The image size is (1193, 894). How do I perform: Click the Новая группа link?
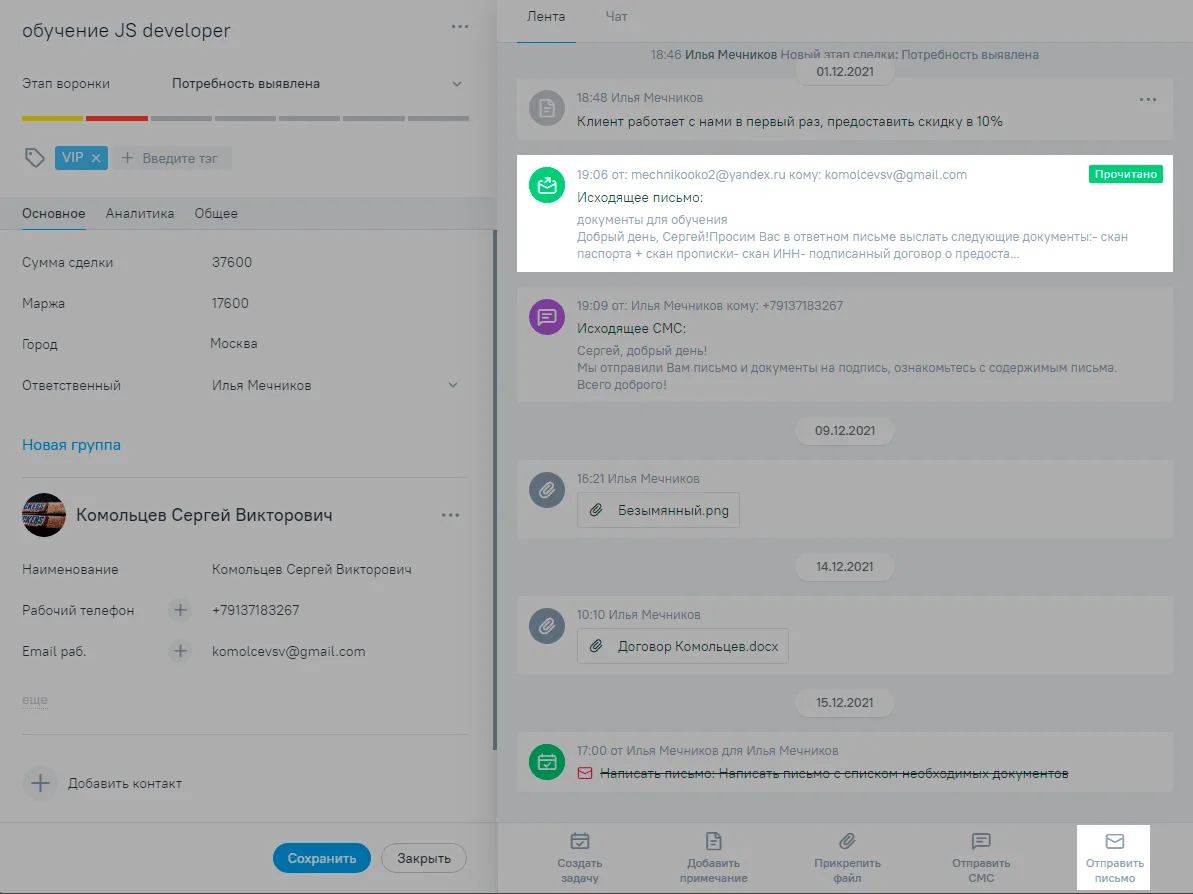[72, 445]
